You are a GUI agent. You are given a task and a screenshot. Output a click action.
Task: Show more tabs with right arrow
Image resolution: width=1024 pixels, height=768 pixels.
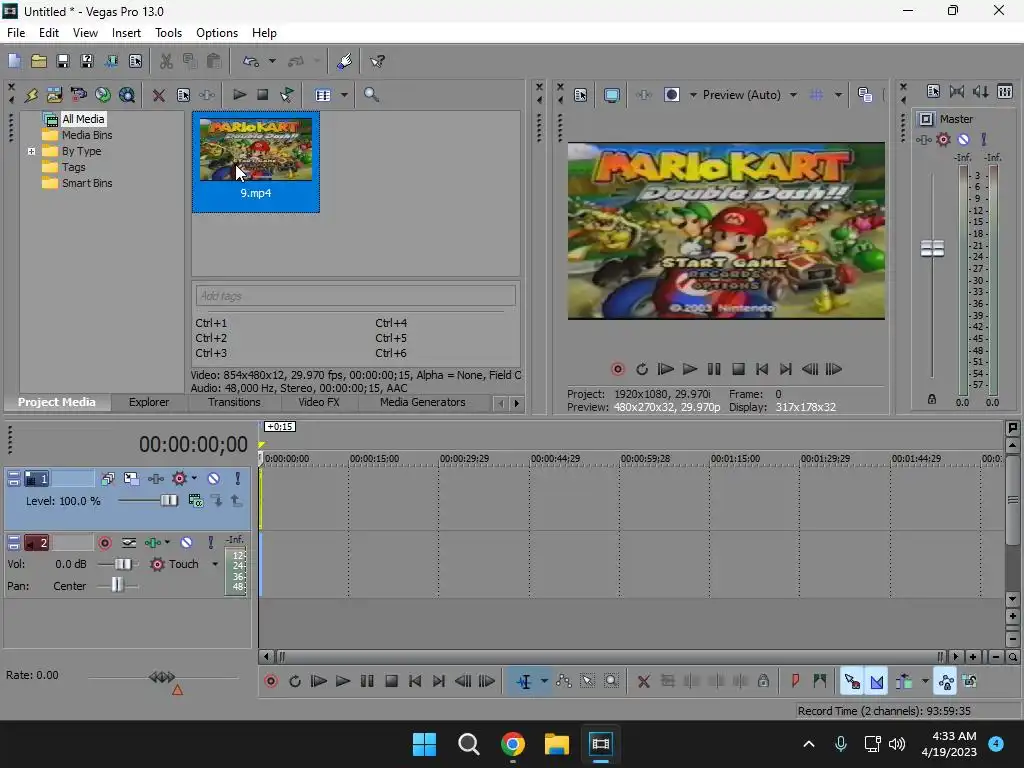(517, 404)
